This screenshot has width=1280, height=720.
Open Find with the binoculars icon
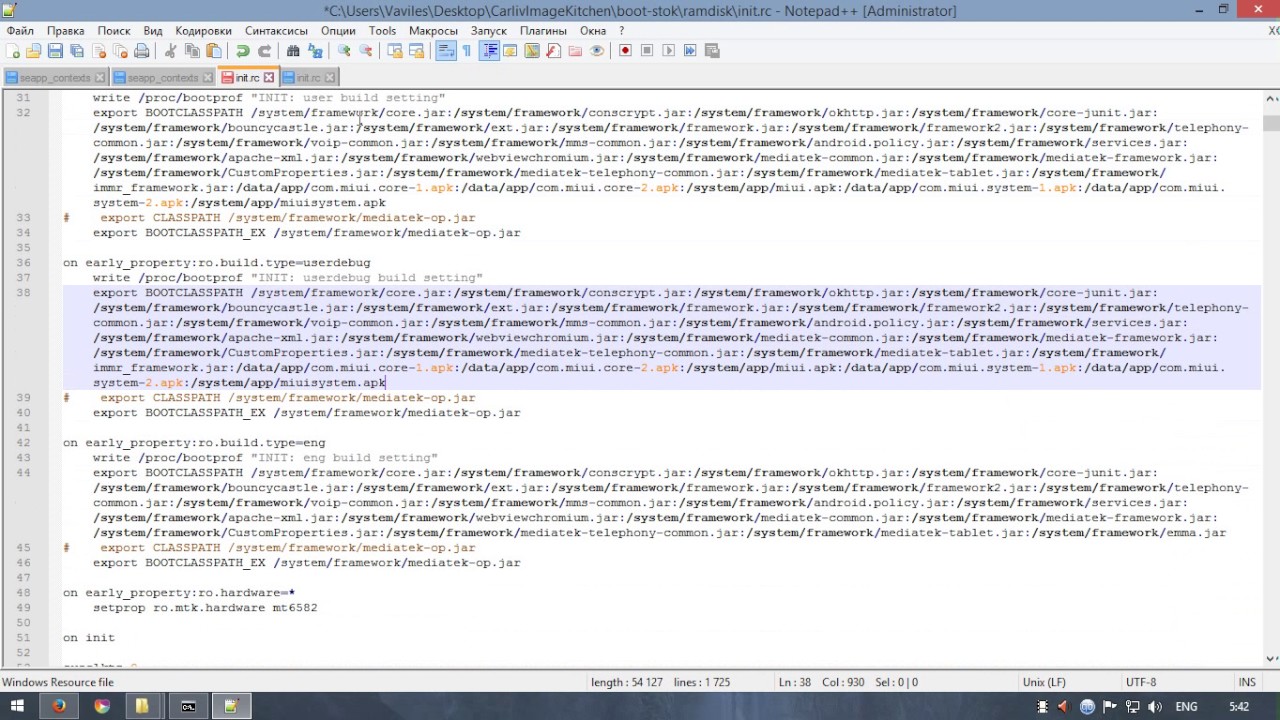[x=293, y=51]
